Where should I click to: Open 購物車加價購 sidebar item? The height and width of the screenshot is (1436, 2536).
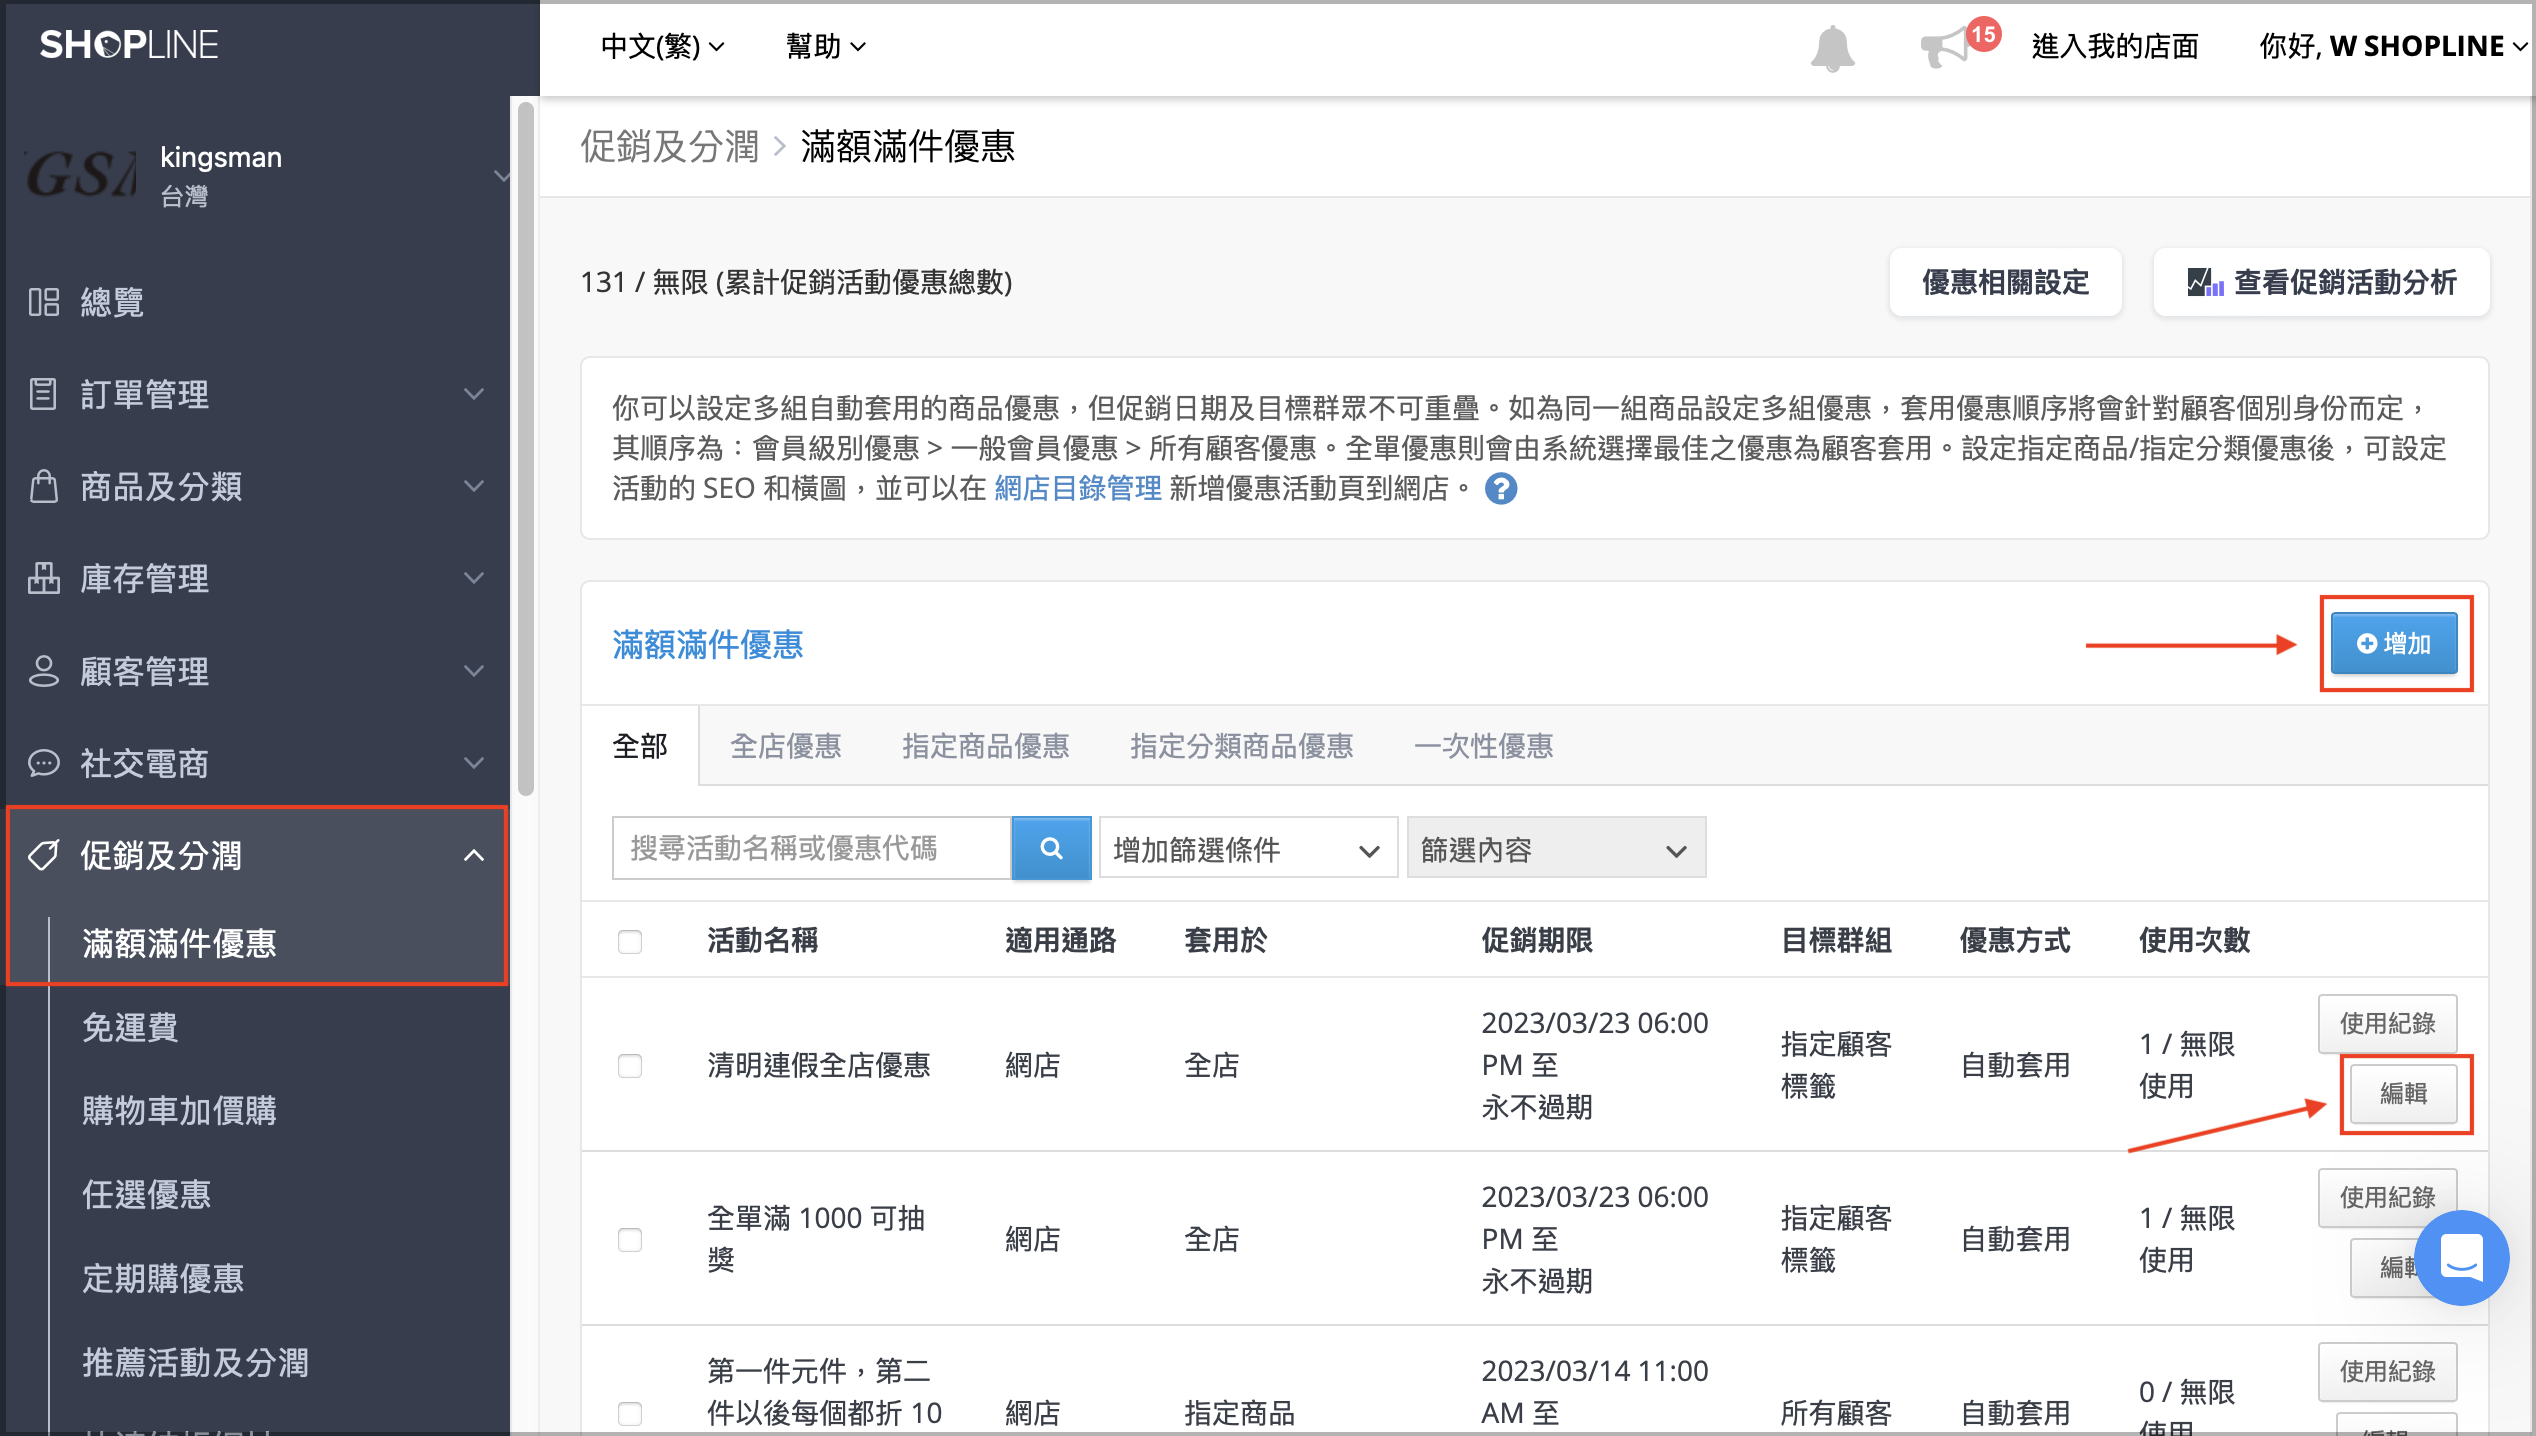[179, 1110]
